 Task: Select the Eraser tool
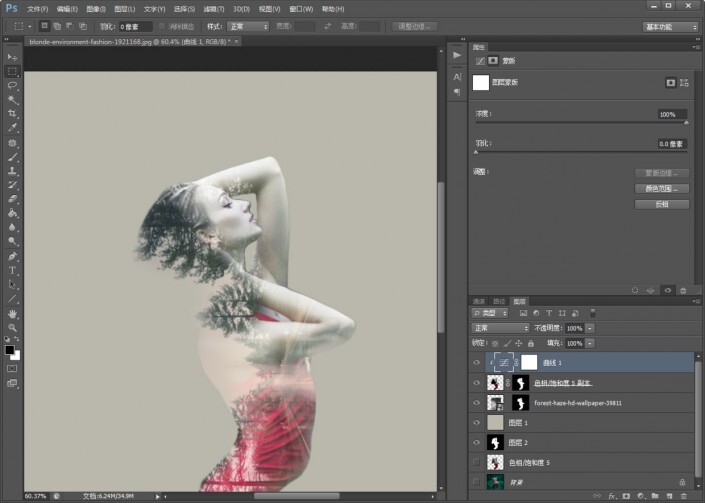point(12,199)
